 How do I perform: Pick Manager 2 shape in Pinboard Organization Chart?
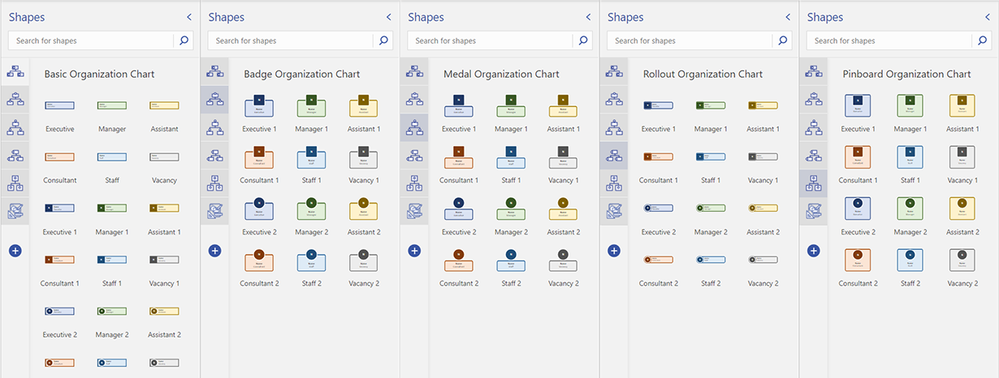910,208
